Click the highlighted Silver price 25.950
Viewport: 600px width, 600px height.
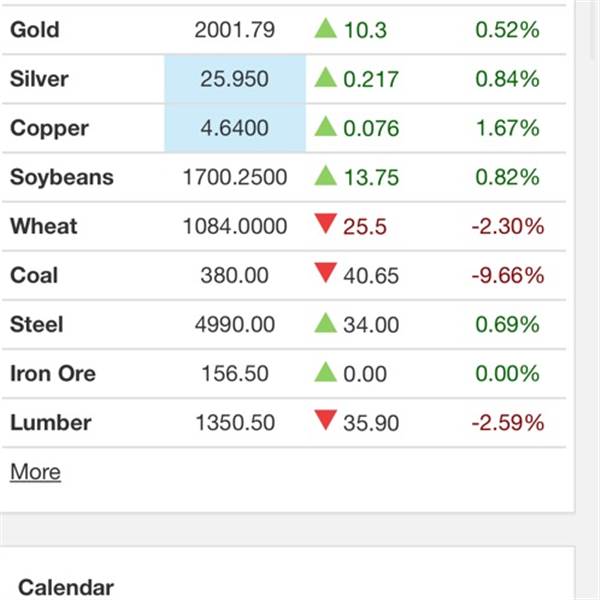tap(235, 79)
